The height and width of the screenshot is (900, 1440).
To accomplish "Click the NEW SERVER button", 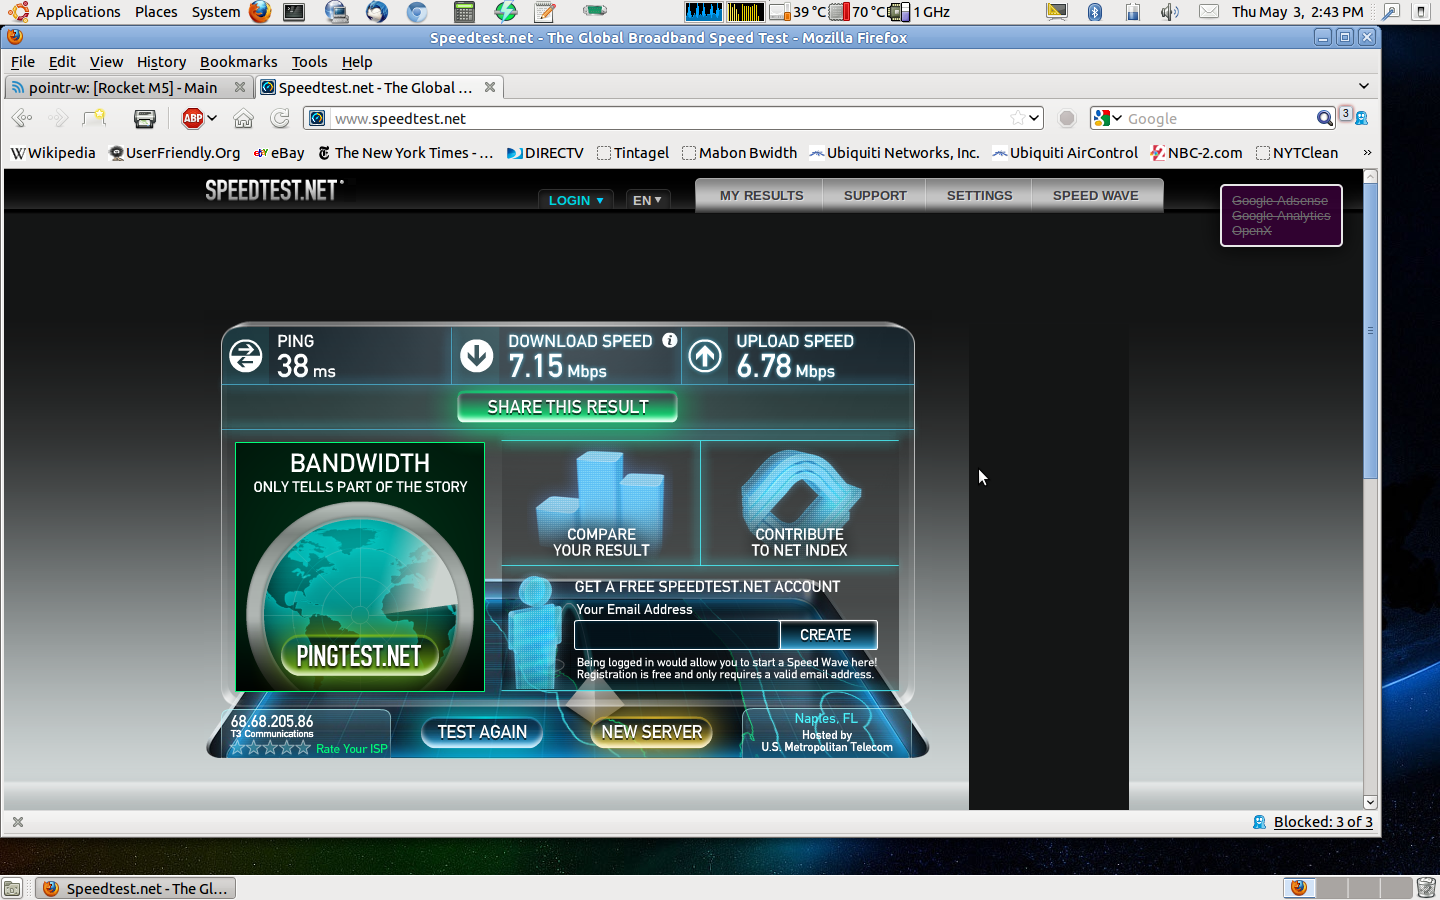I will 651,732.
